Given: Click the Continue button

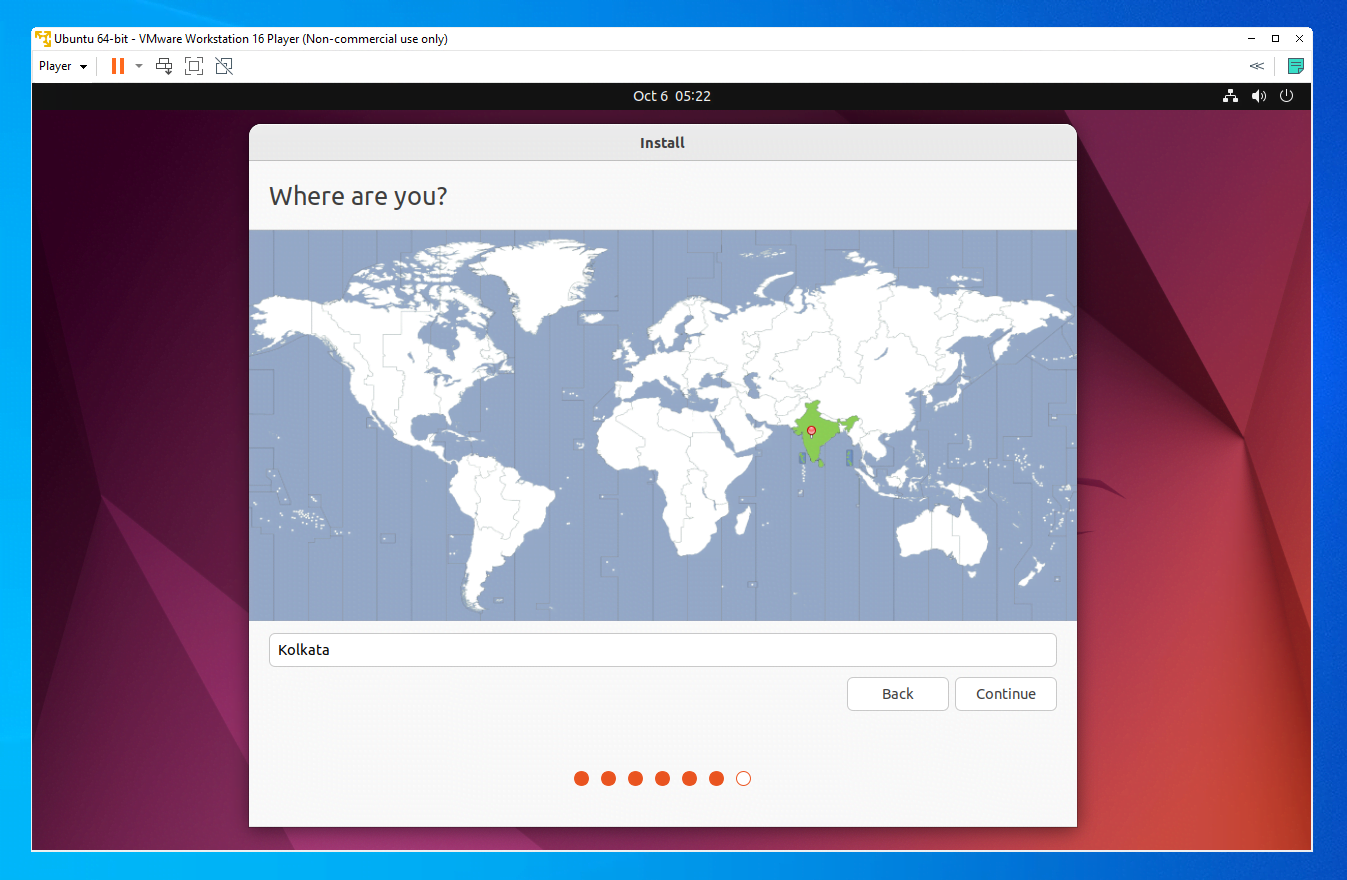Looking at the screenshot, I should tap(1005, 693).
